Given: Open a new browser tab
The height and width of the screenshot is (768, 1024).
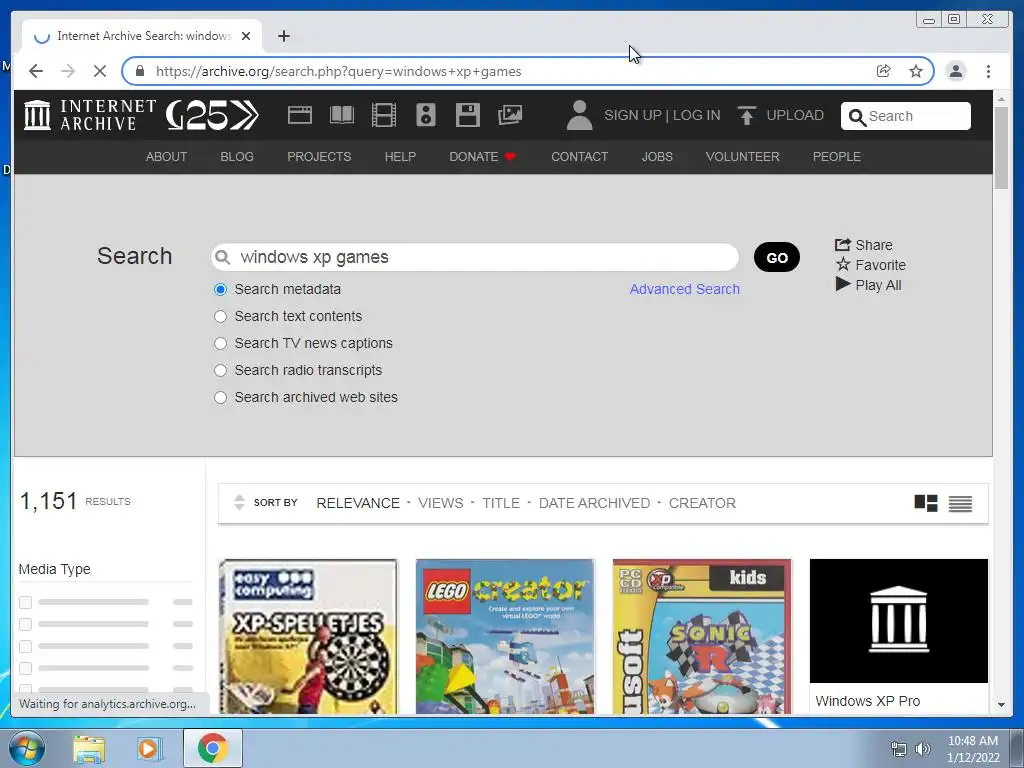Looking at the screenshot, I should 283,37.
